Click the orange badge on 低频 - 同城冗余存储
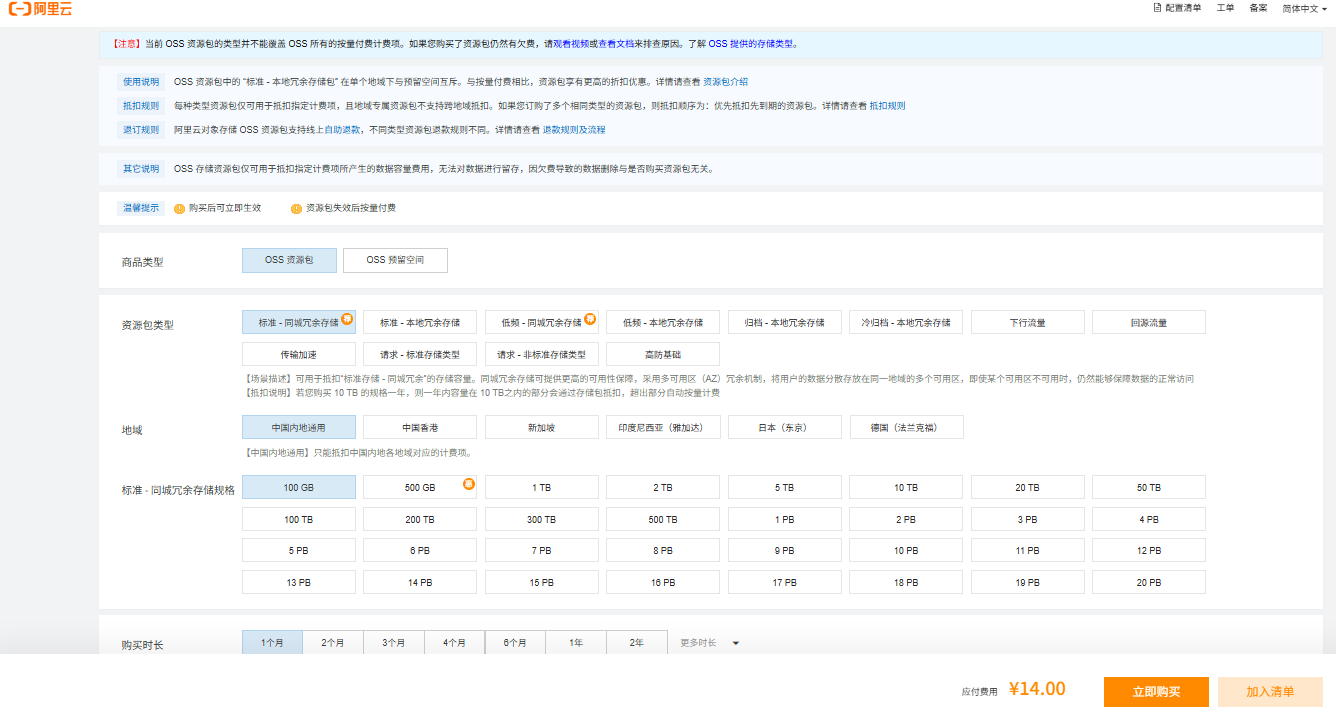The height and width of the screenshot is (716, 1336). click(590, 318)
